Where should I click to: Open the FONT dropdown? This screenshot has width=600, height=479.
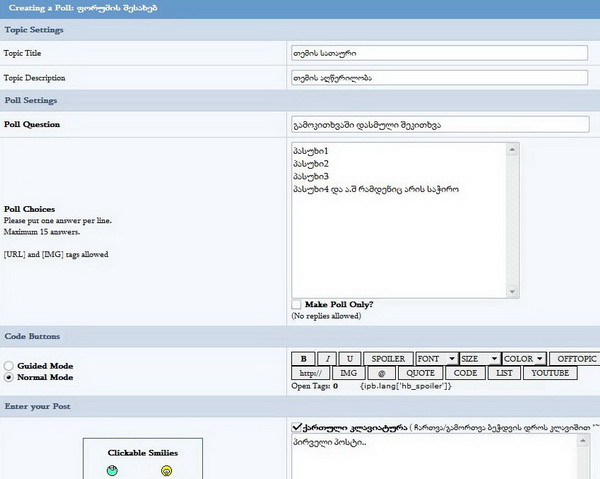click(x=436, y=359)
